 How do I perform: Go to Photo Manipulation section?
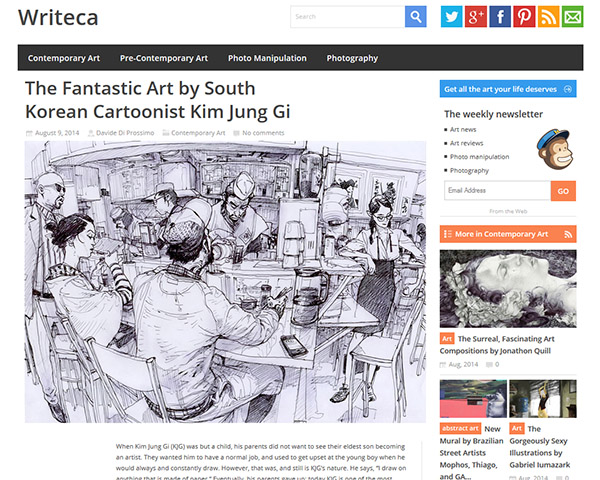(x=267, y=58)
